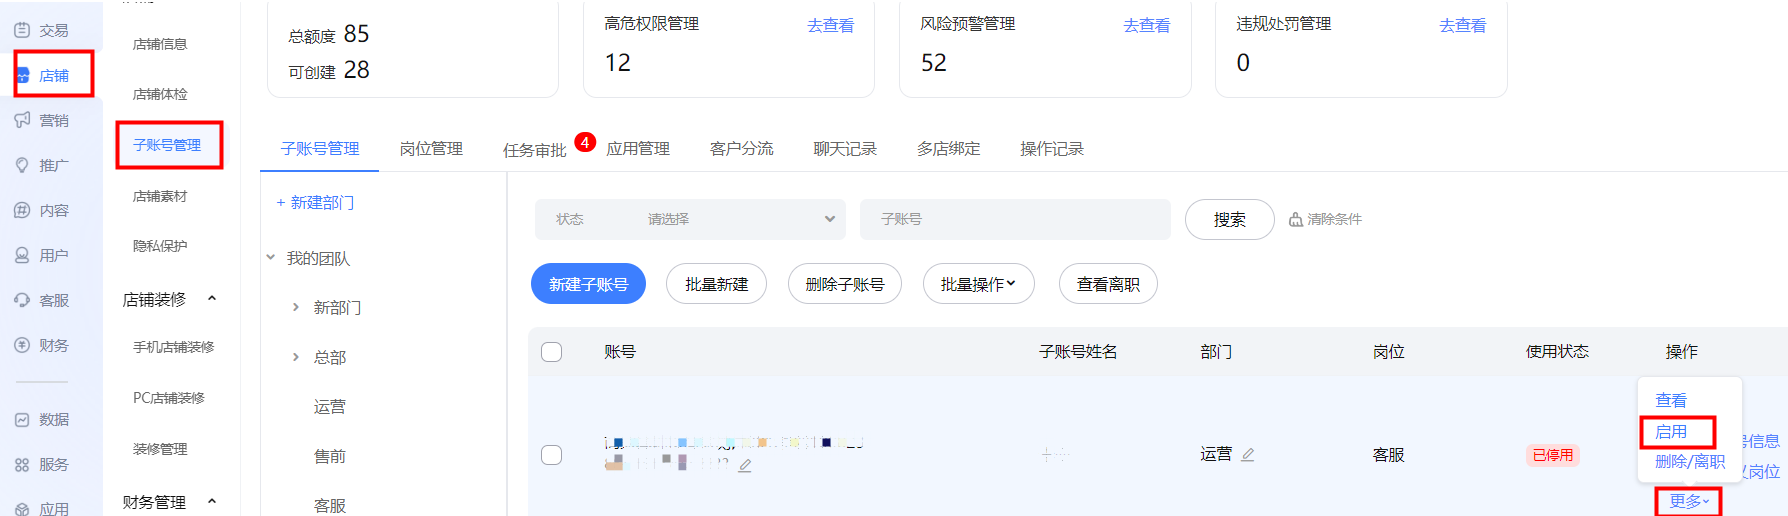
Task: Choose 启用 in the popup menu
Action: [1671, 432]
